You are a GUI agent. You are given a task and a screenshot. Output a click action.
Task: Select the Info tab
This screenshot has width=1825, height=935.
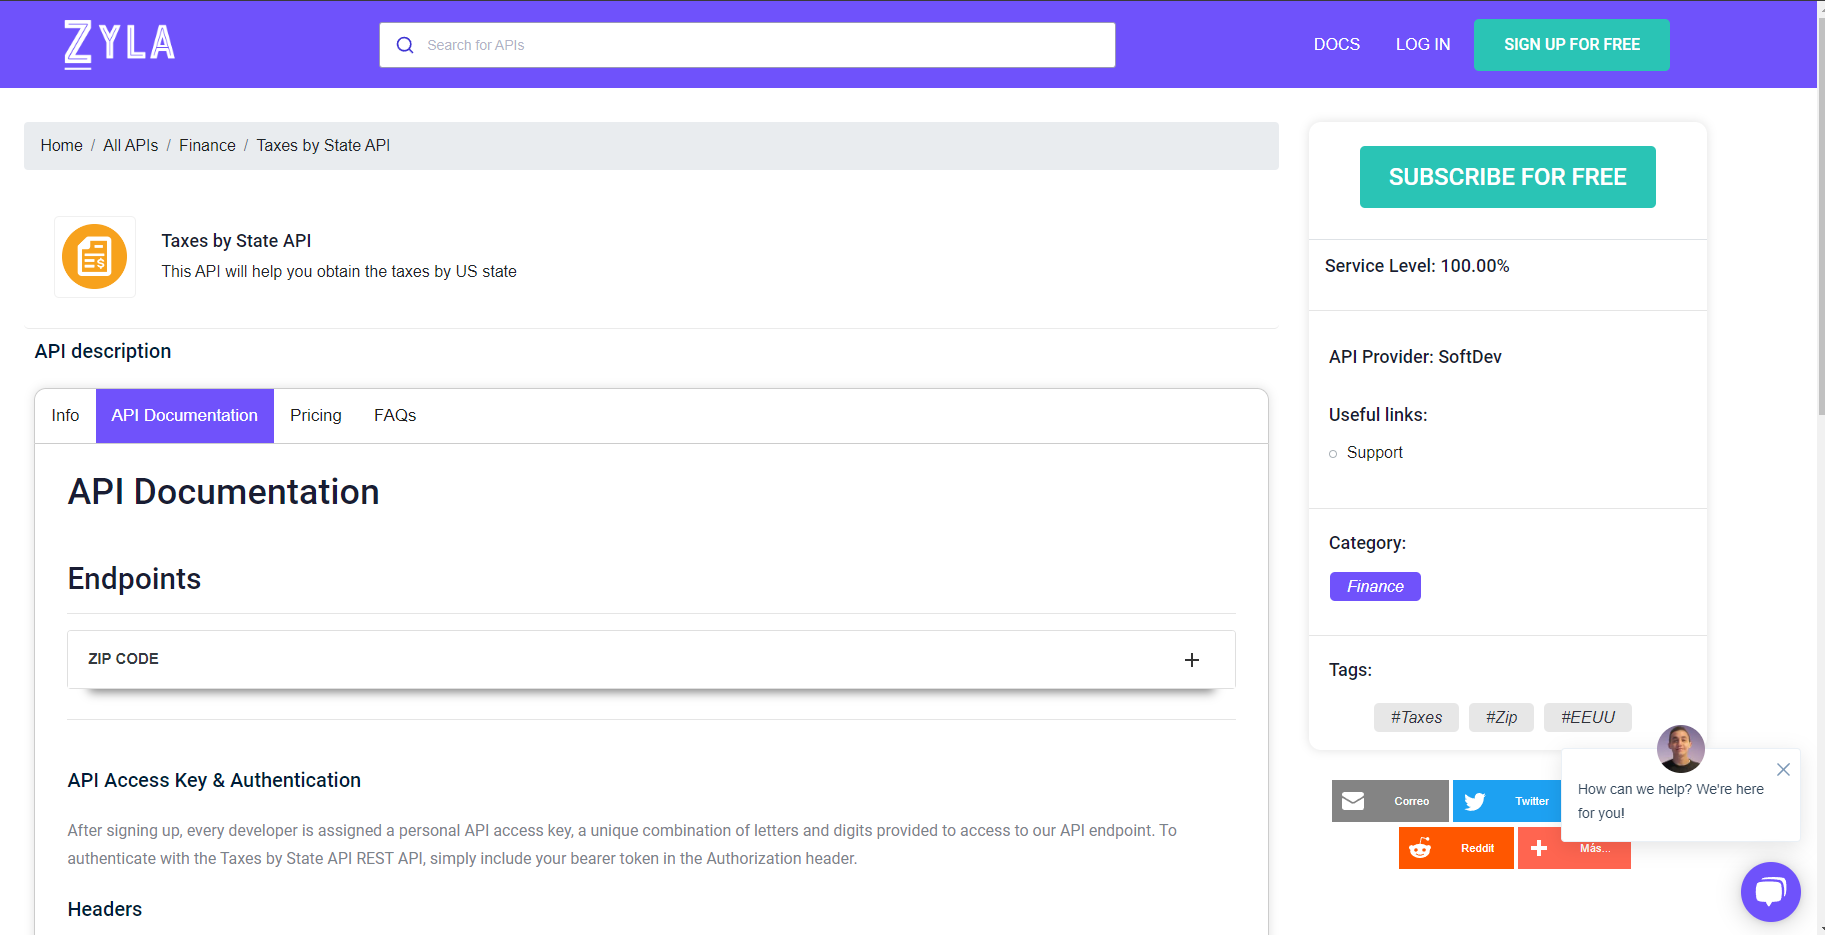pos(64,415)
